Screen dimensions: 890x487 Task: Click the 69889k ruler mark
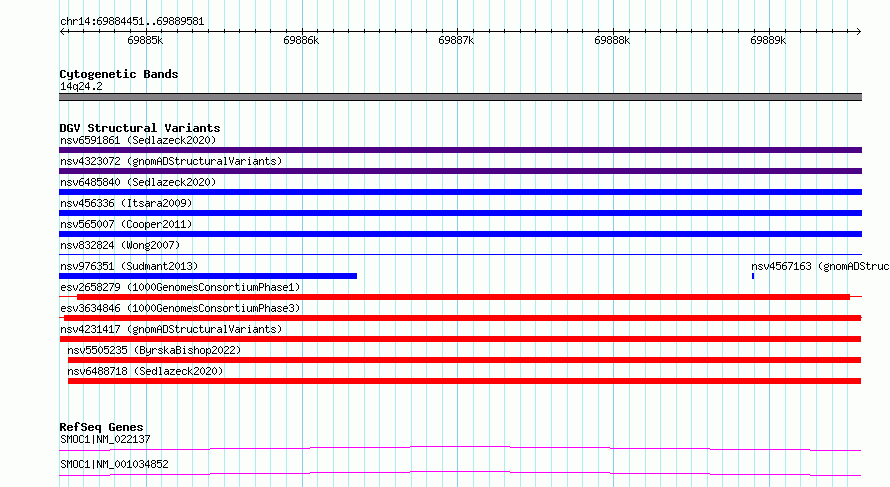tap(768, 40)
